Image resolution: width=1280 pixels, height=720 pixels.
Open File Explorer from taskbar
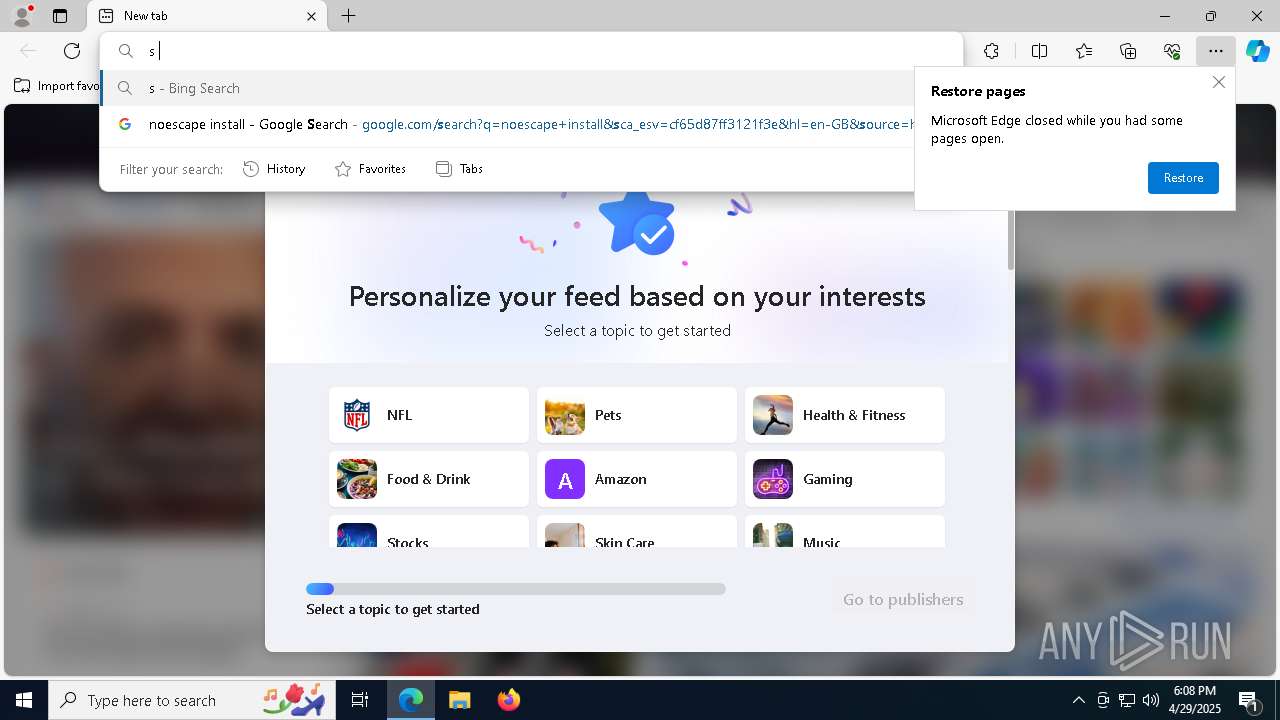click(459, 700)
